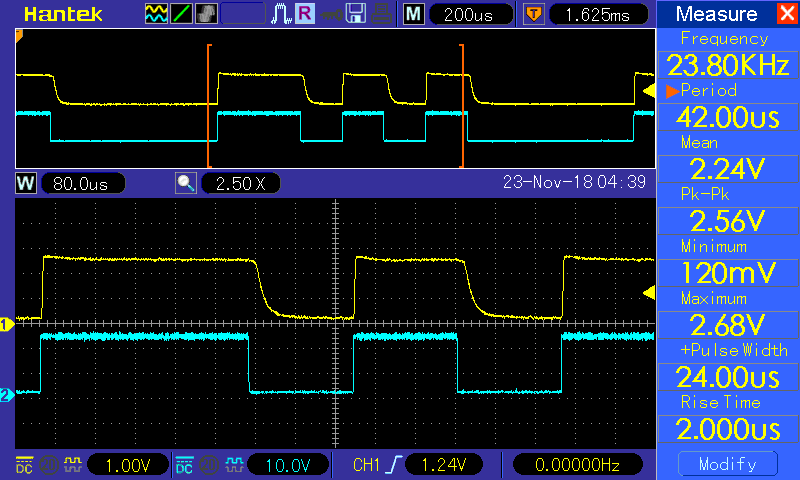Click the magnifier zoom icon
The width and height of the screenshot is (800, 480).
point(185,184)
